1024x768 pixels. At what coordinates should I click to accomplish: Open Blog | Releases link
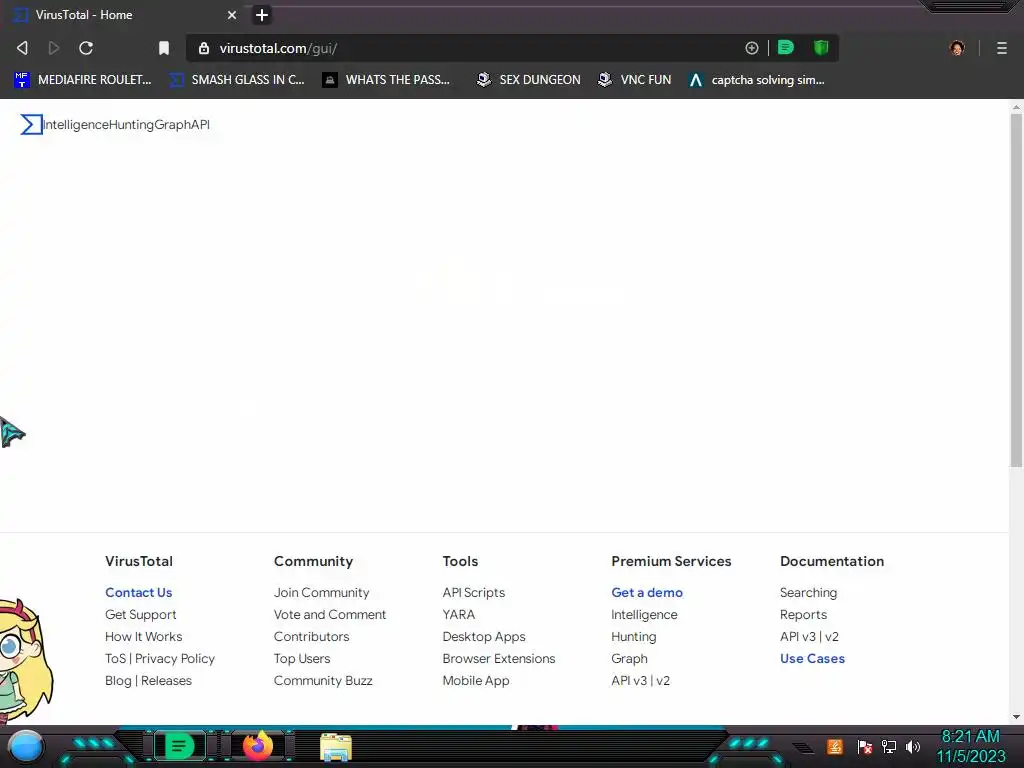click(x=148, y=680)
